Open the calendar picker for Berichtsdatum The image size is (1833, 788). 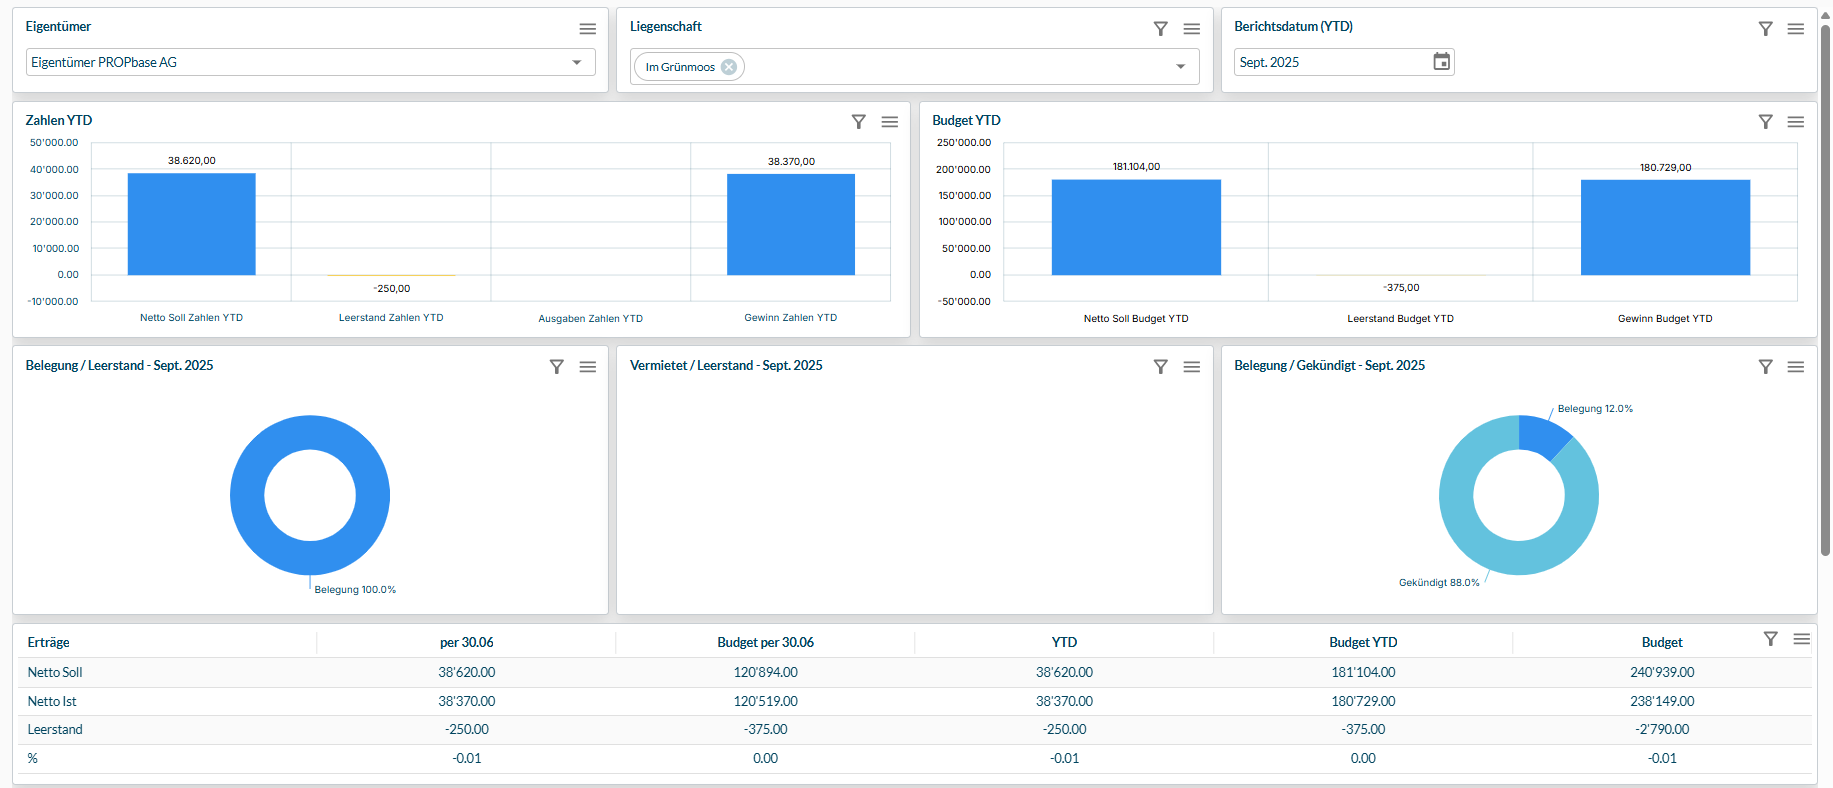[1441, 62]
